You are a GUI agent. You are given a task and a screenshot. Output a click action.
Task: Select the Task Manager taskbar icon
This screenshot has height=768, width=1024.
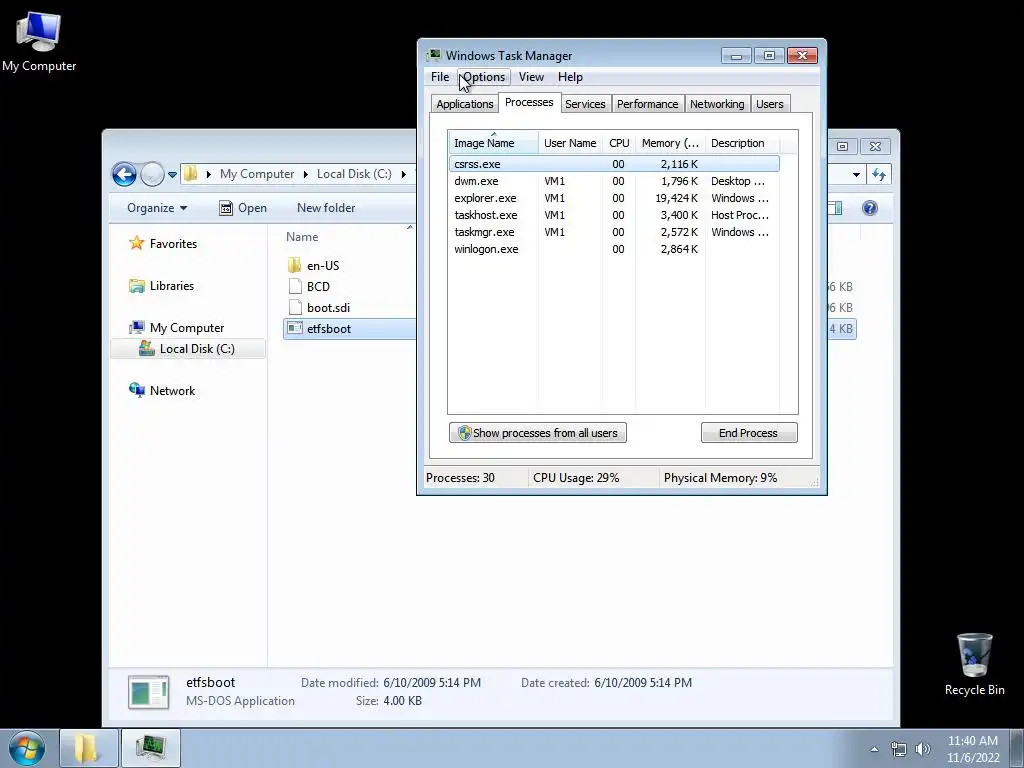click(x=151, y=748)
